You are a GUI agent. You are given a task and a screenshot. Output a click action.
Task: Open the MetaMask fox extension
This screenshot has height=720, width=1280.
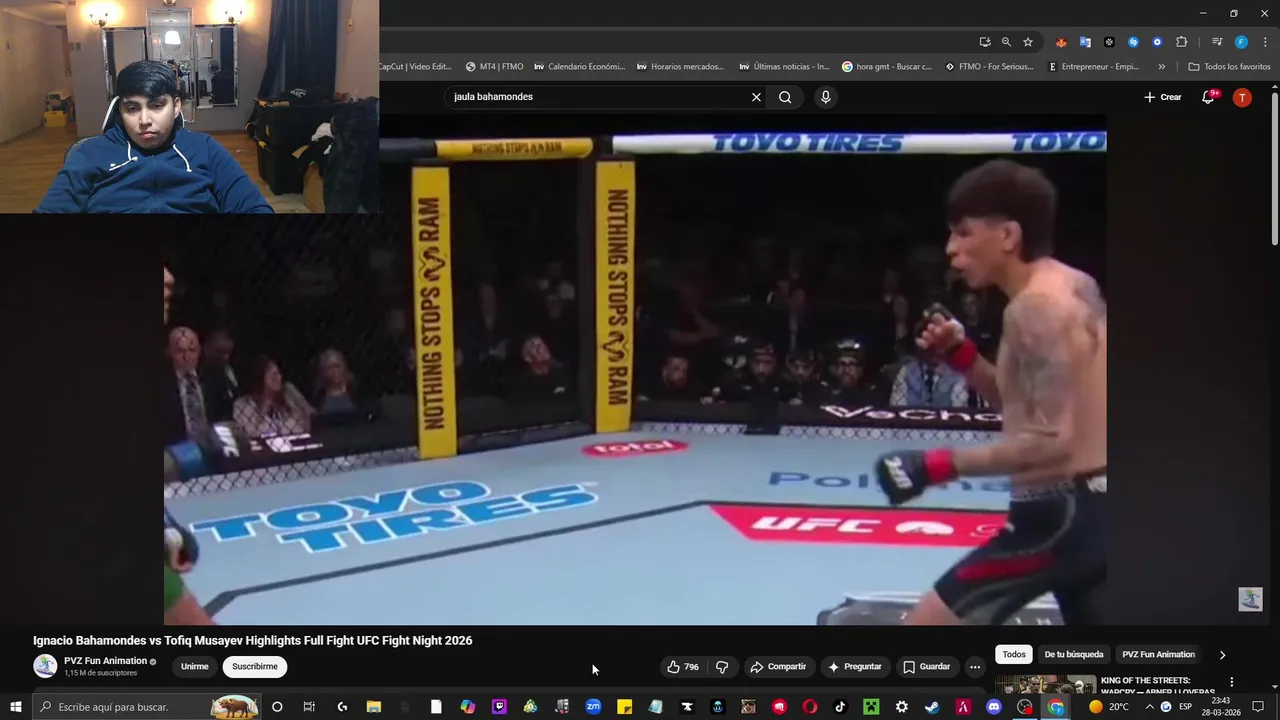pos(1061,42)
